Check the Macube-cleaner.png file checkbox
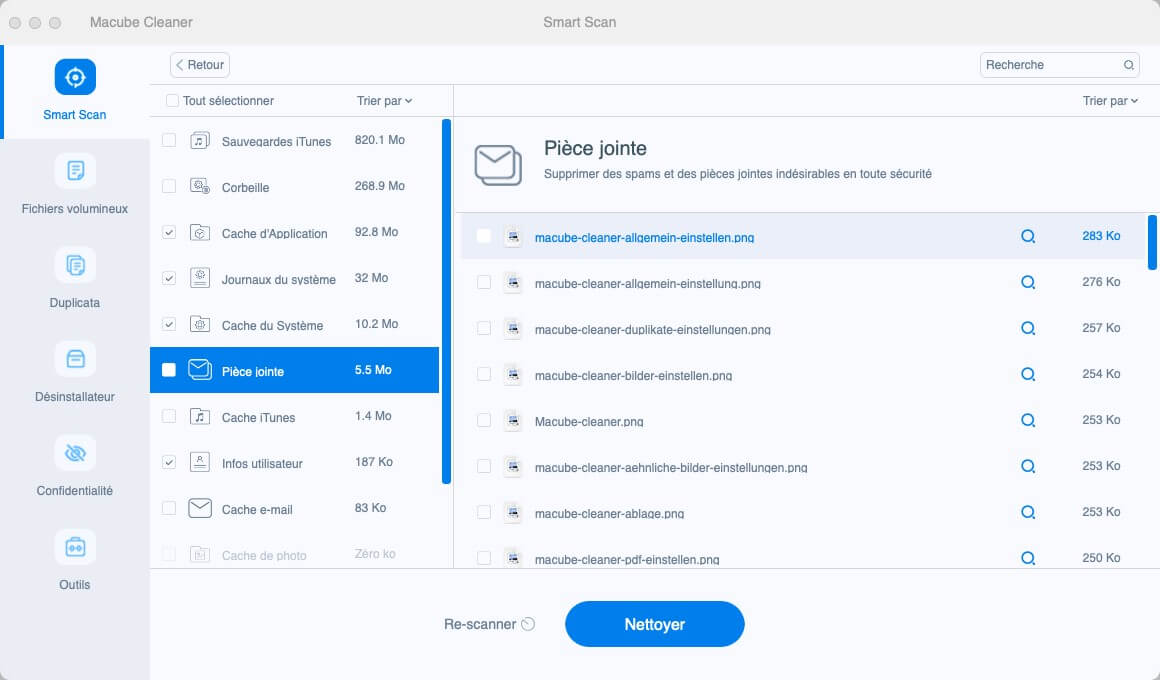Image resolution: width=1160 pixels, height=680 pixels. pos(484,420)
